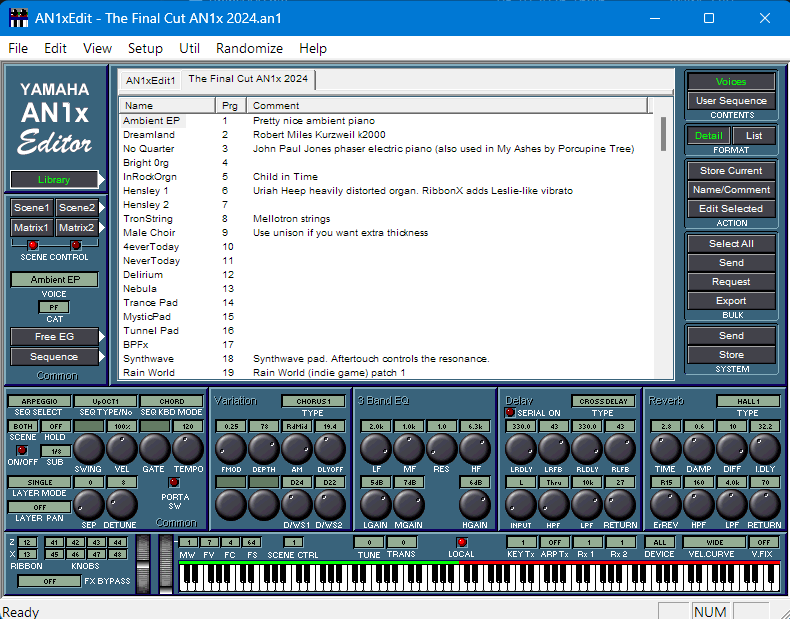
Task: Toggle the left SCENE CONTROL LED
Action: [x=33, y=245]
